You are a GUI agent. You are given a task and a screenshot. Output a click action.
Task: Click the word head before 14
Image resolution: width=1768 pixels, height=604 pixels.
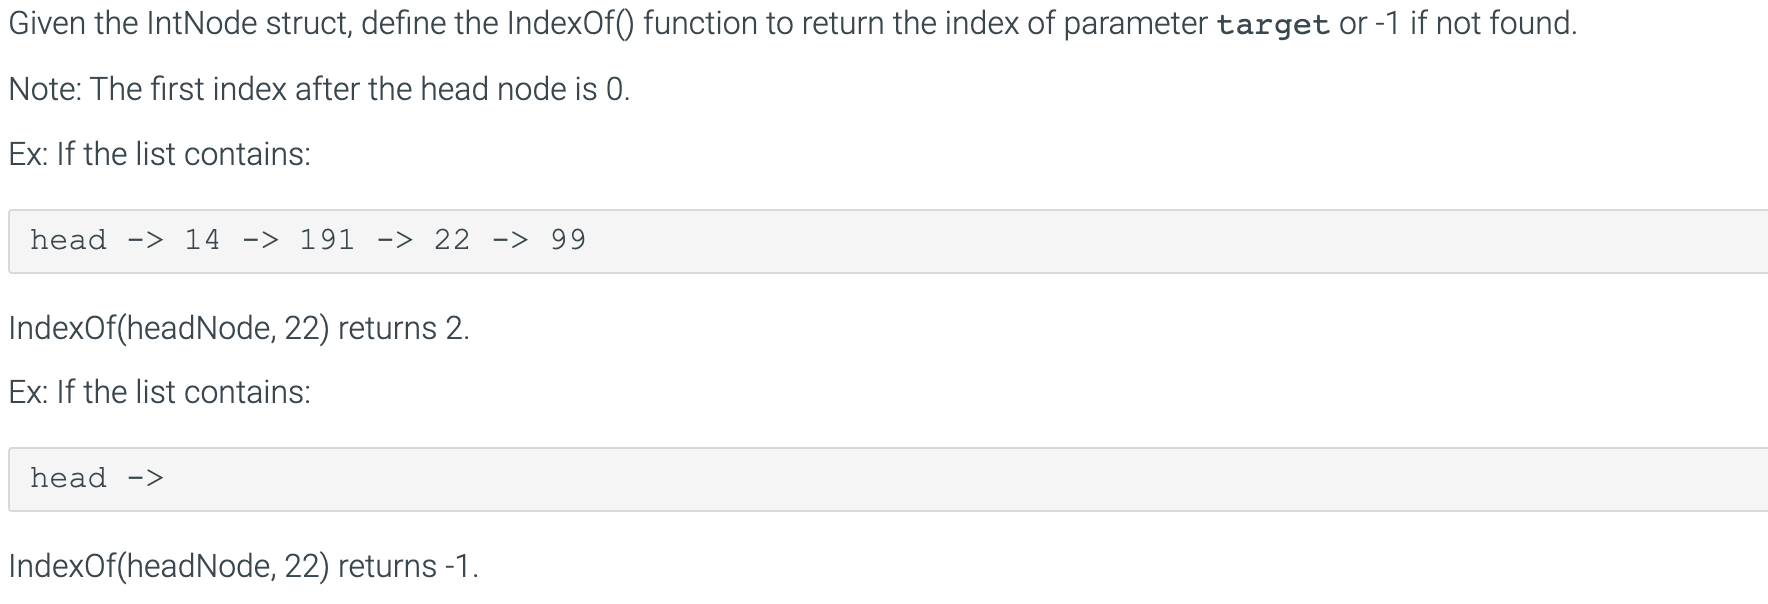click(68, 240)
